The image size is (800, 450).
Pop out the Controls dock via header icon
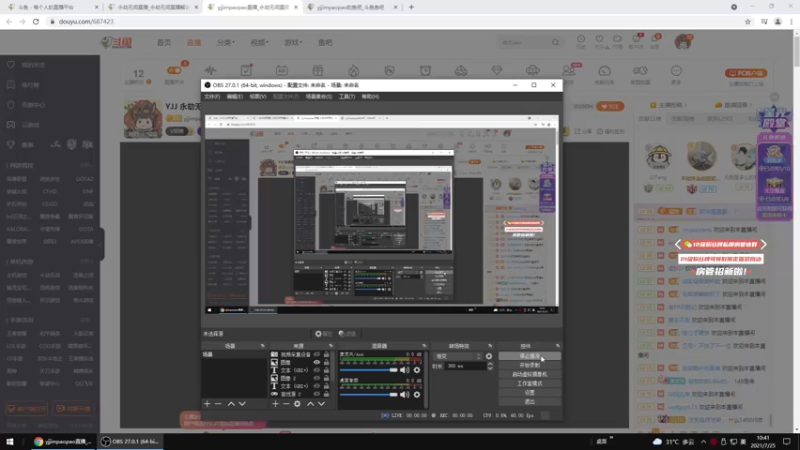tap(557, 346)
